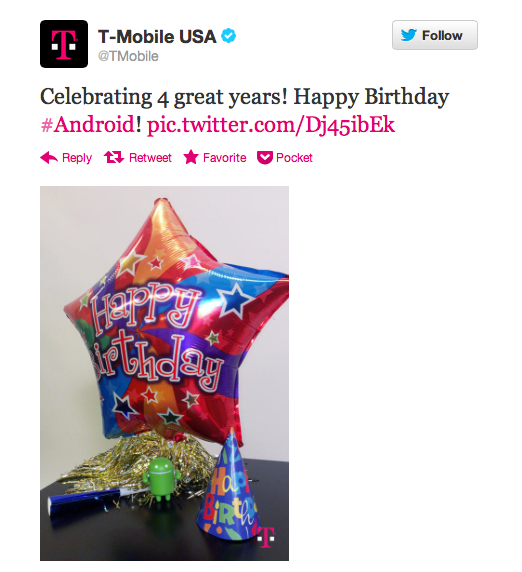522x572 pixels.
Task: Click the Pocket text label
Action: pyautogui.click(x=294, y=158)
